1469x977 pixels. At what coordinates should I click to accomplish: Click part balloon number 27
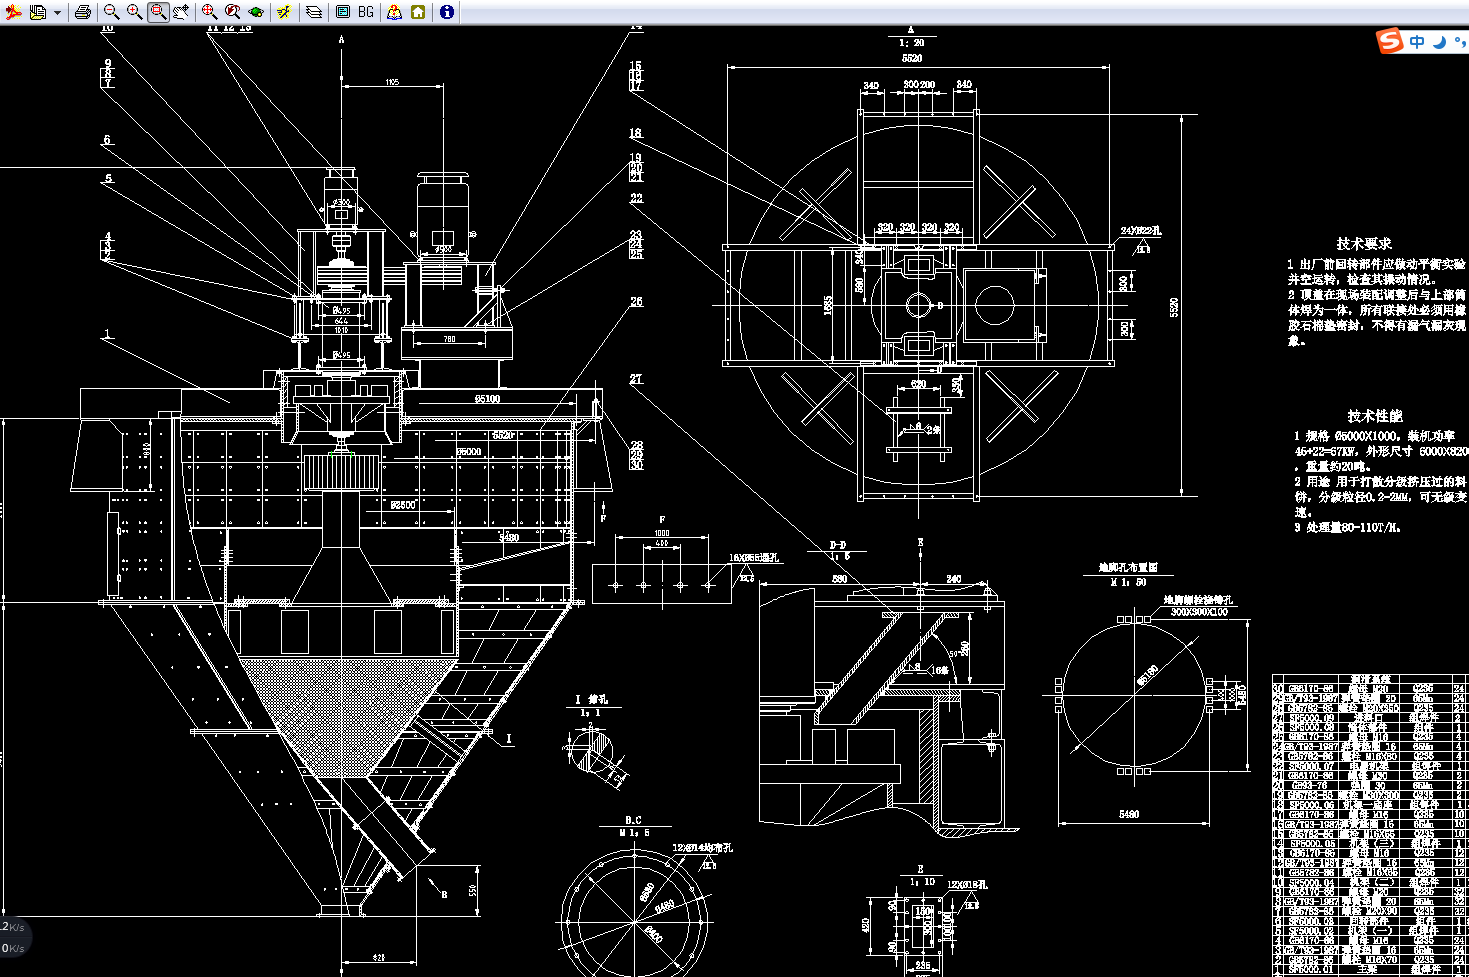[636, 379]
